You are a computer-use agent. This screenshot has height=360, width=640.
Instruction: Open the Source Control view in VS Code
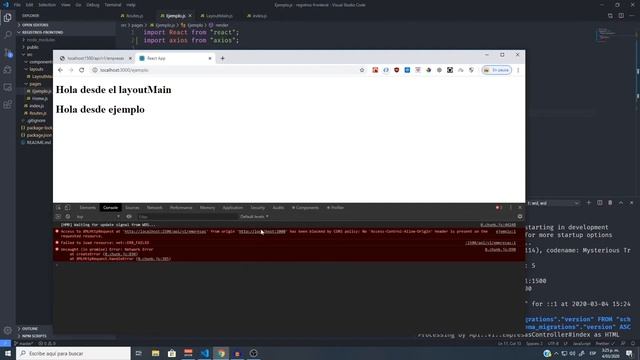coord(7,53)
